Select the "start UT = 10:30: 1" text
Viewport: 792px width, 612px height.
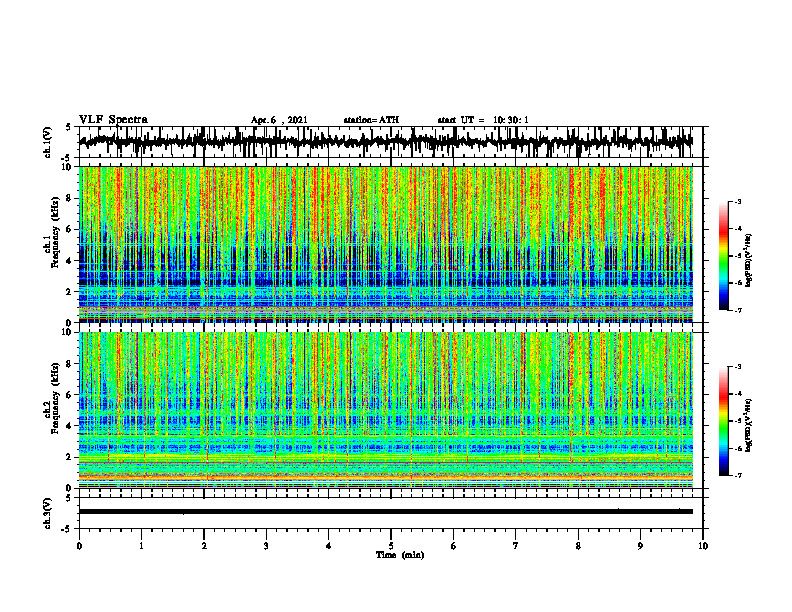pos(483,120)
